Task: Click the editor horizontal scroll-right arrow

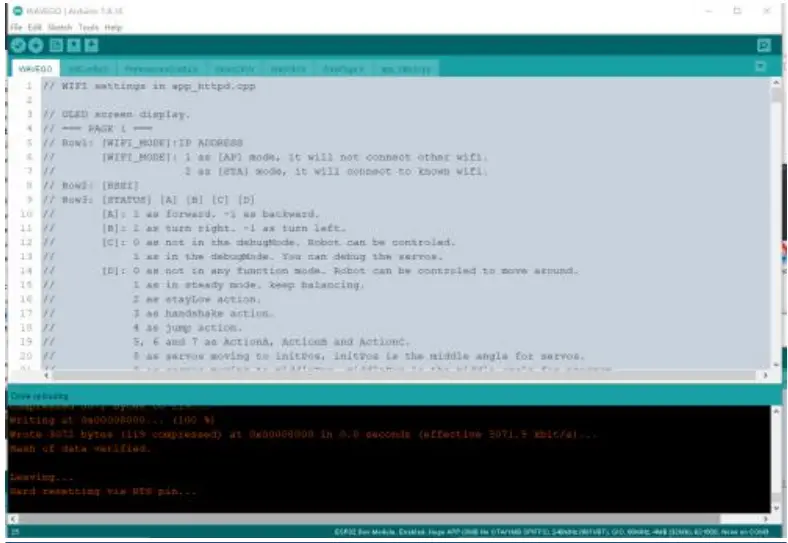Action: point(765,375)
